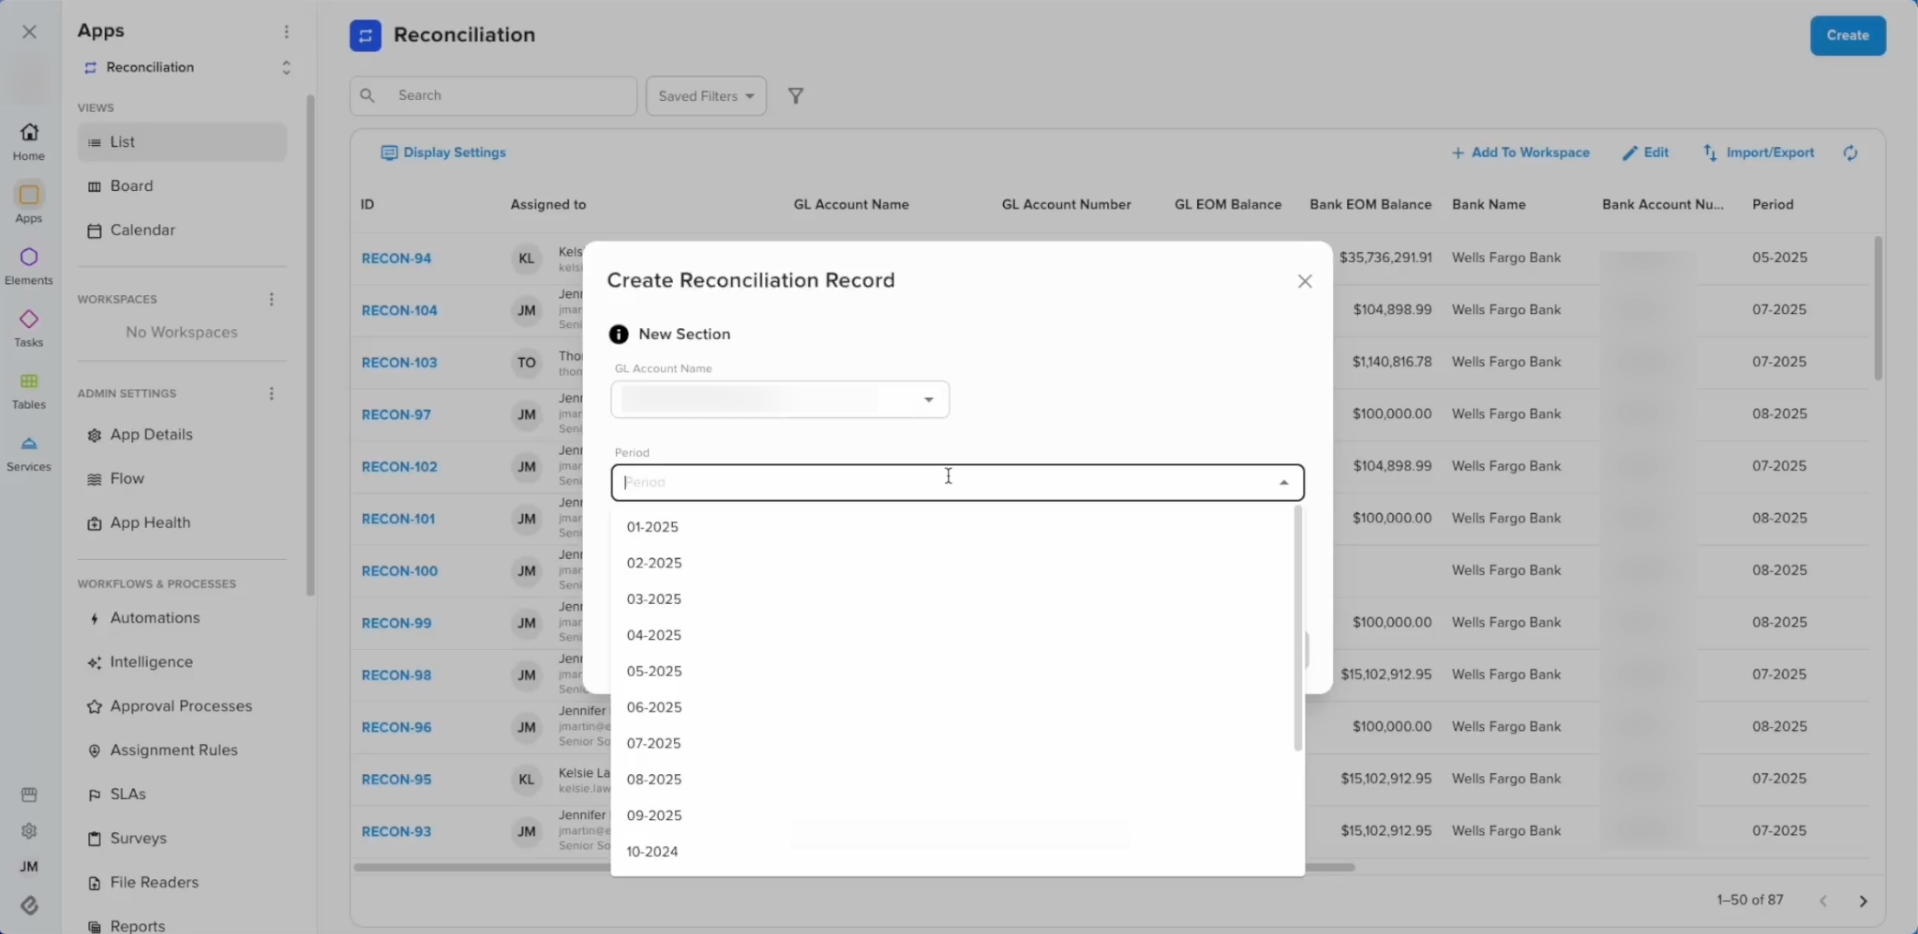Choose the 08-2025 period option

654,779
